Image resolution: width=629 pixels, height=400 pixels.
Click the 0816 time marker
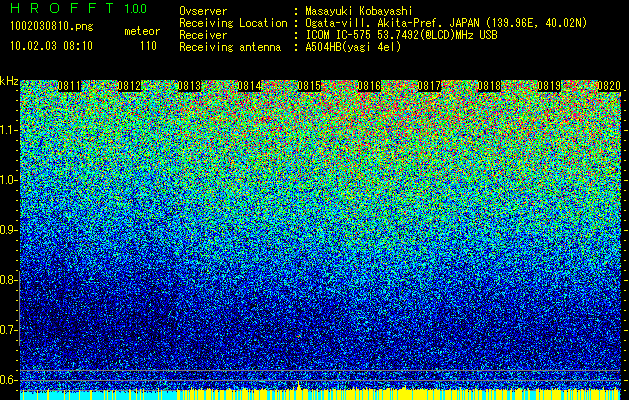tap(369, 86)
